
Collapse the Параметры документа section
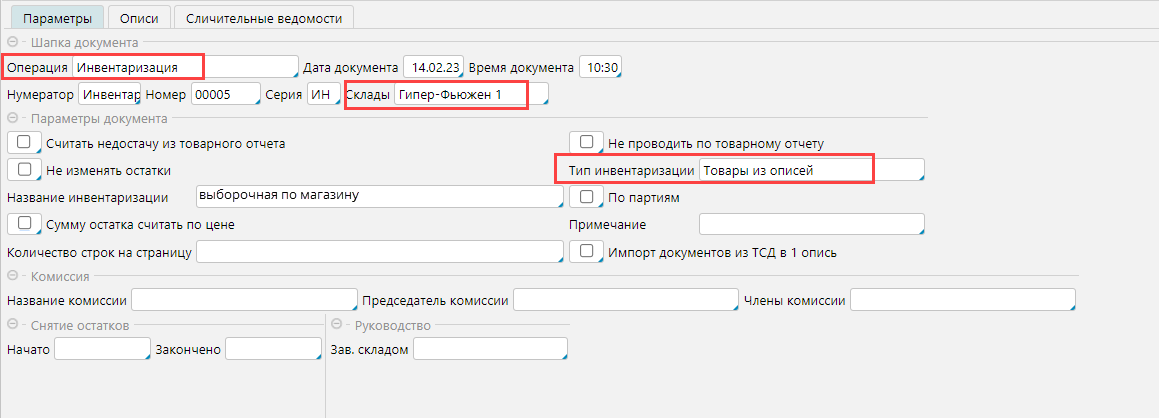[x=12, y=119]
